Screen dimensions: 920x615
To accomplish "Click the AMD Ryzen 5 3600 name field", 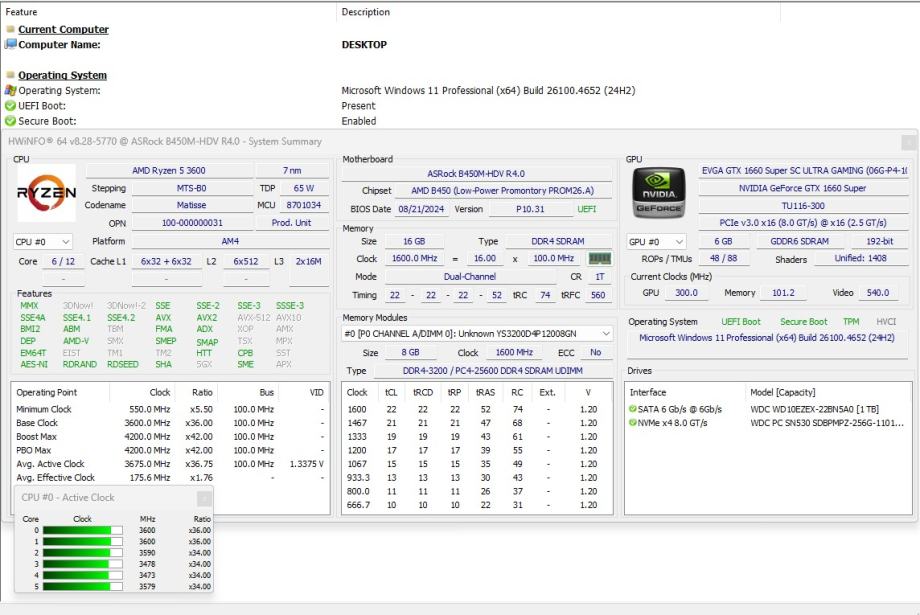I will (x=169, y=171).
